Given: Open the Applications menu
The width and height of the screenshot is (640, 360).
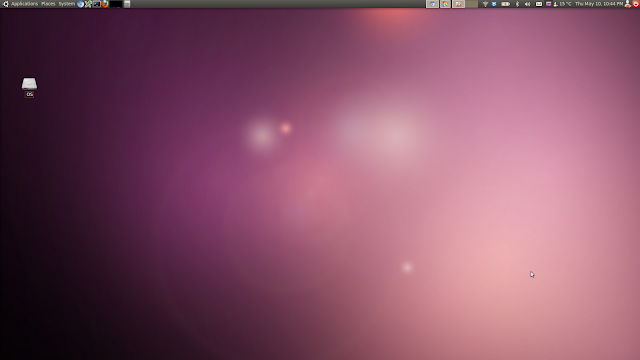Looking at the screenshot, I should [24, 4].
